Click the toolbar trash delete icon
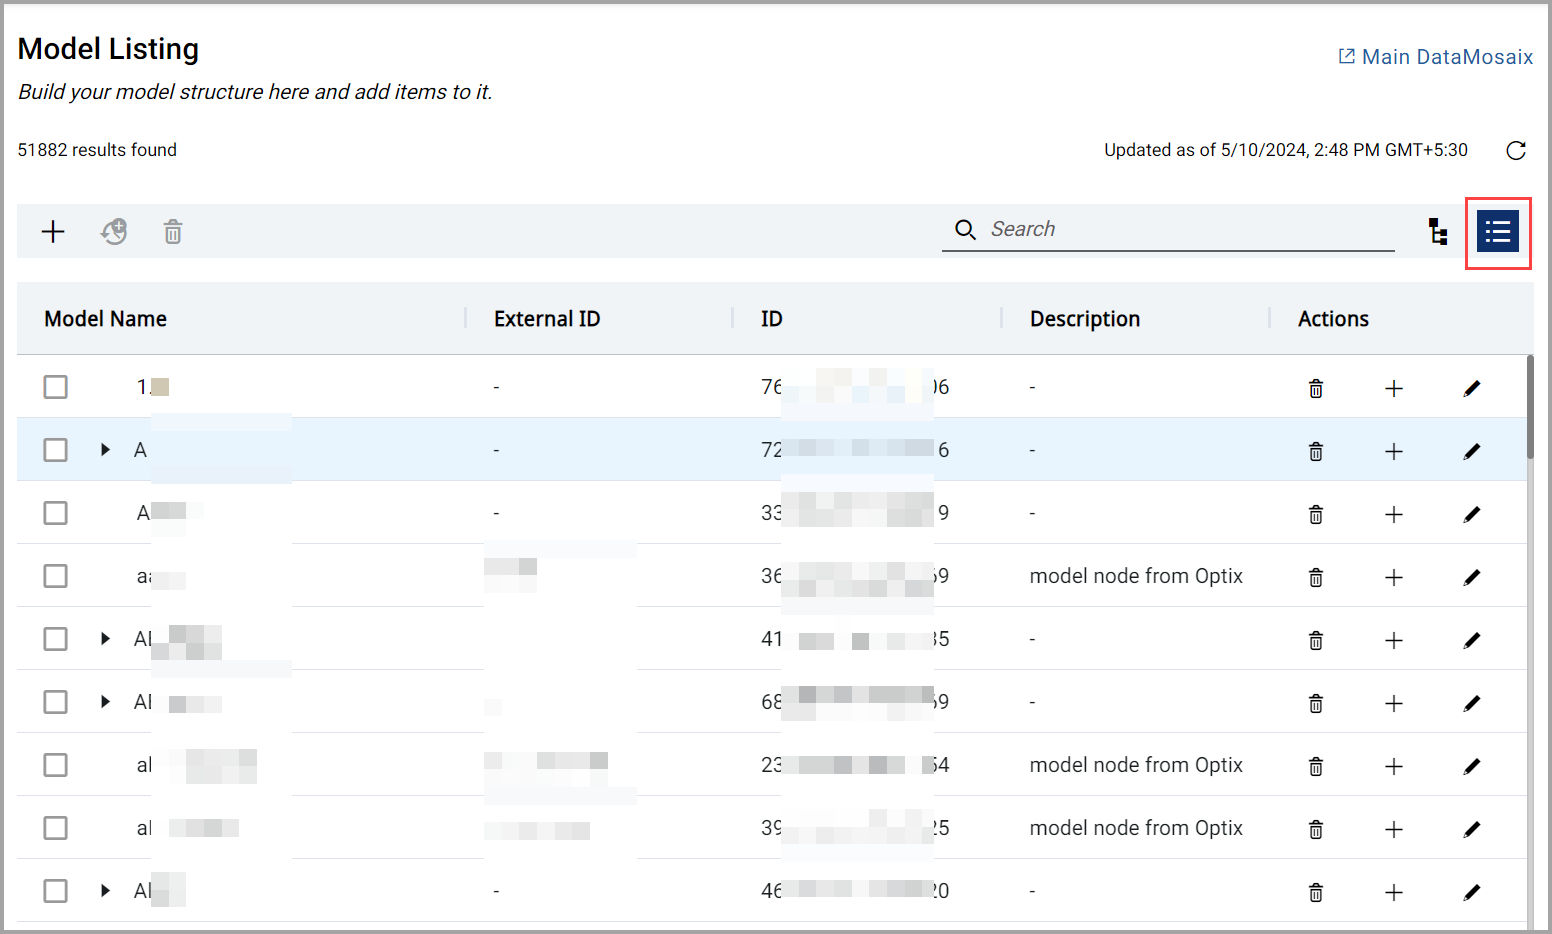This screenshot has width=1552, height=934. coord(173,232)
